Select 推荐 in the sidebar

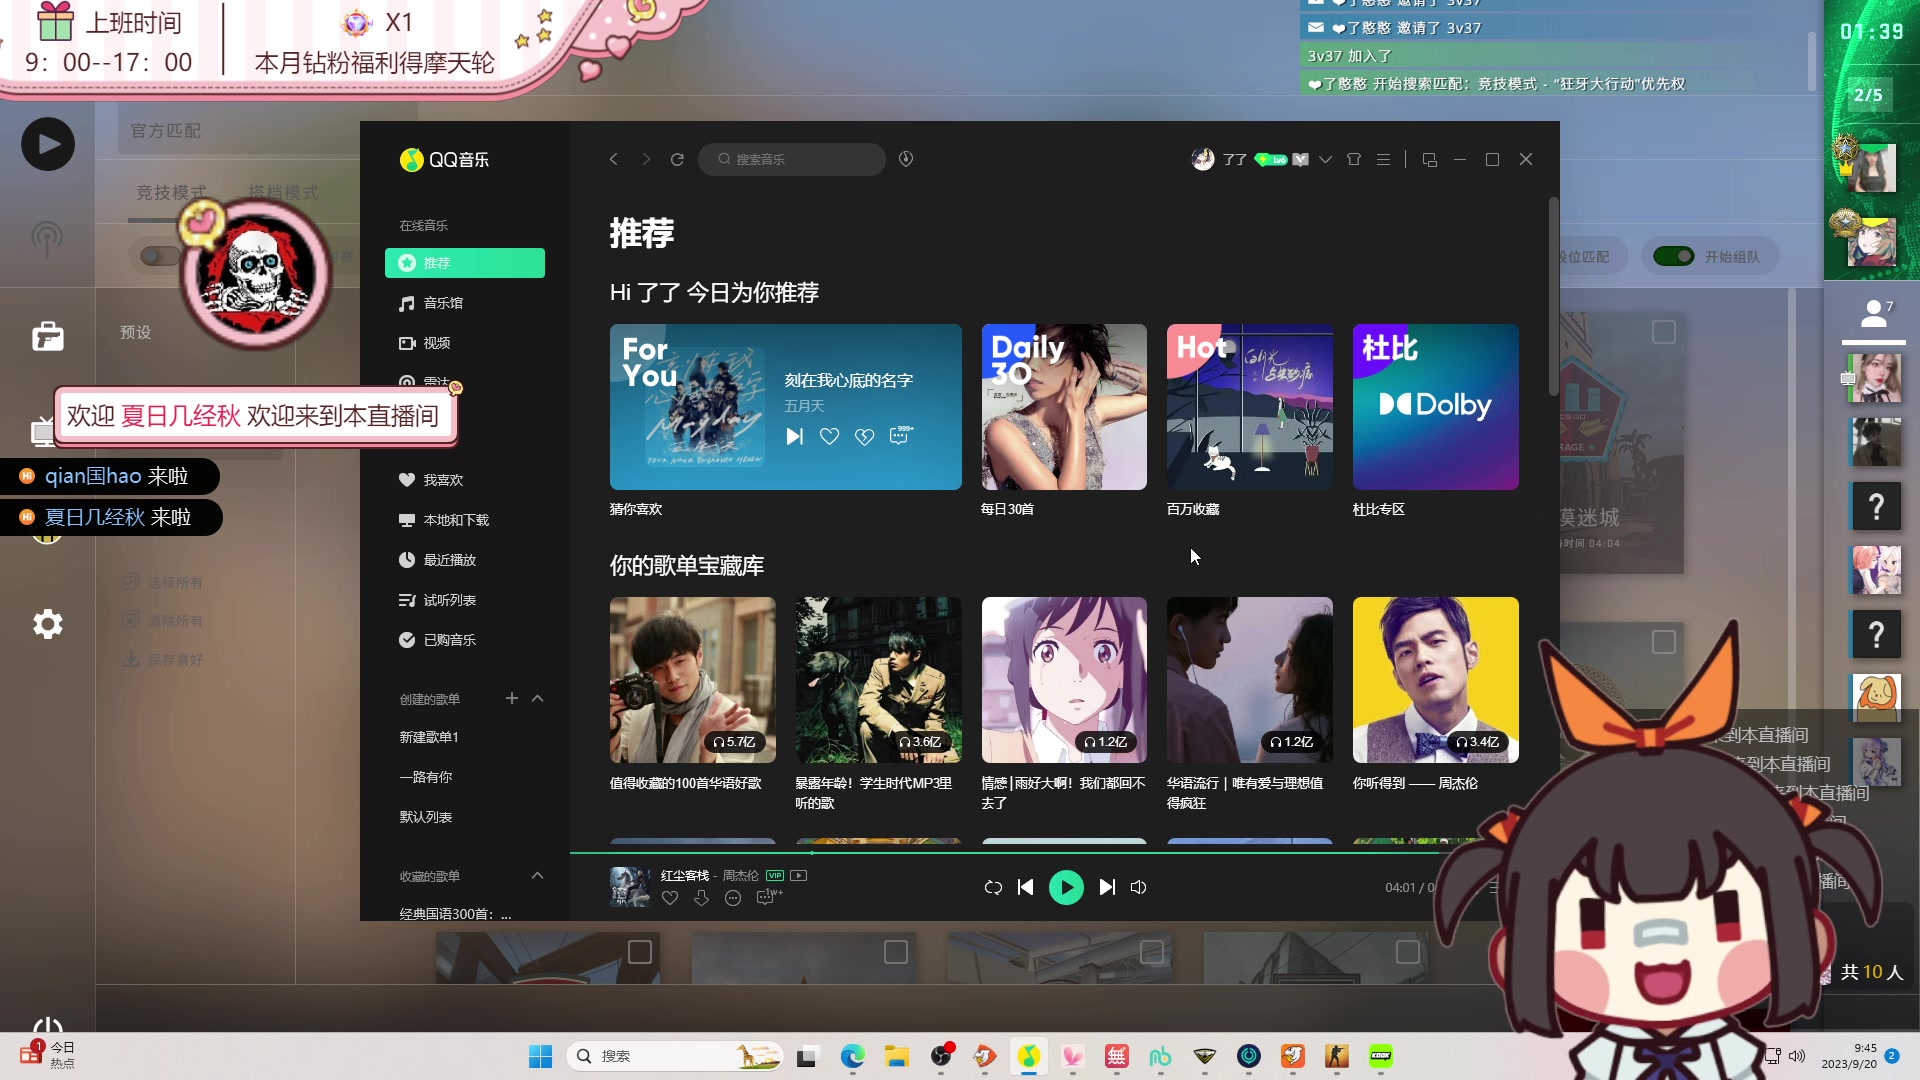(465, 263)
